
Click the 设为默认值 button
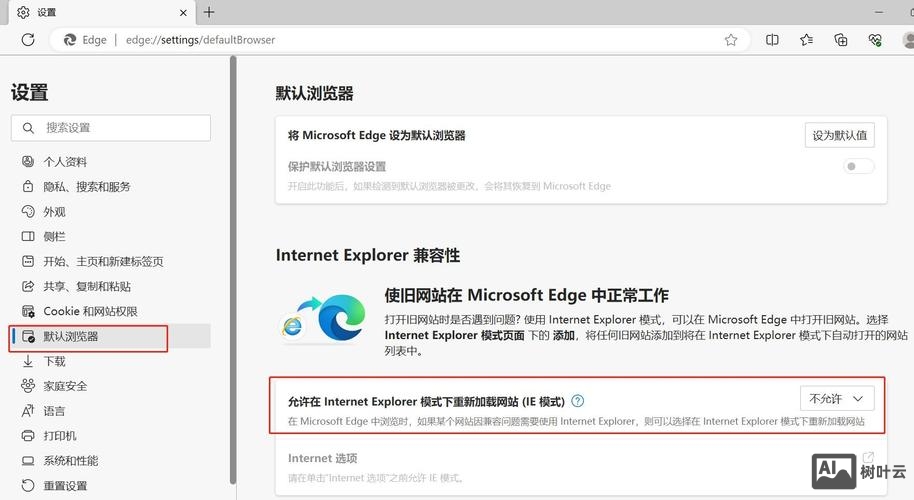pos(839,135)
